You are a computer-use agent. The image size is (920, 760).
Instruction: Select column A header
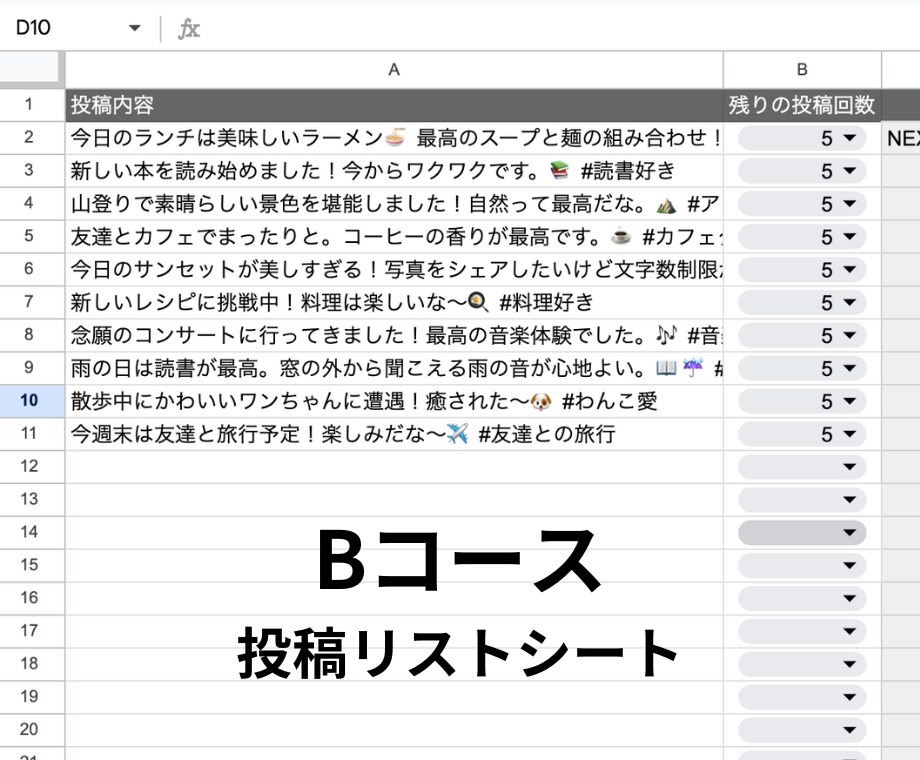(394, 70)
